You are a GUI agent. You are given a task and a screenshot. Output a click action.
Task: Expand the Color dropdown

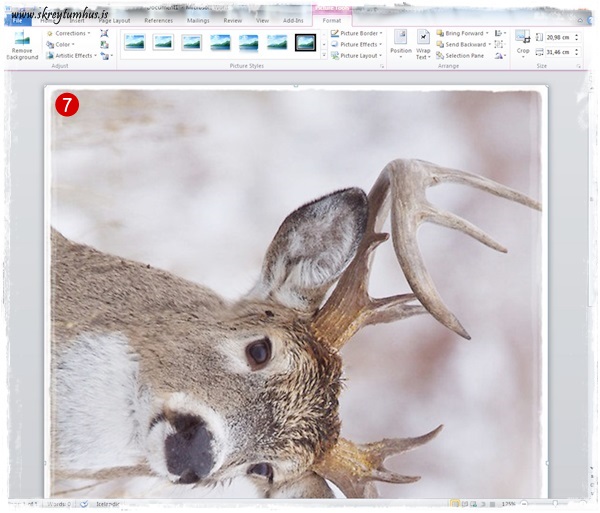pos(62,44)
